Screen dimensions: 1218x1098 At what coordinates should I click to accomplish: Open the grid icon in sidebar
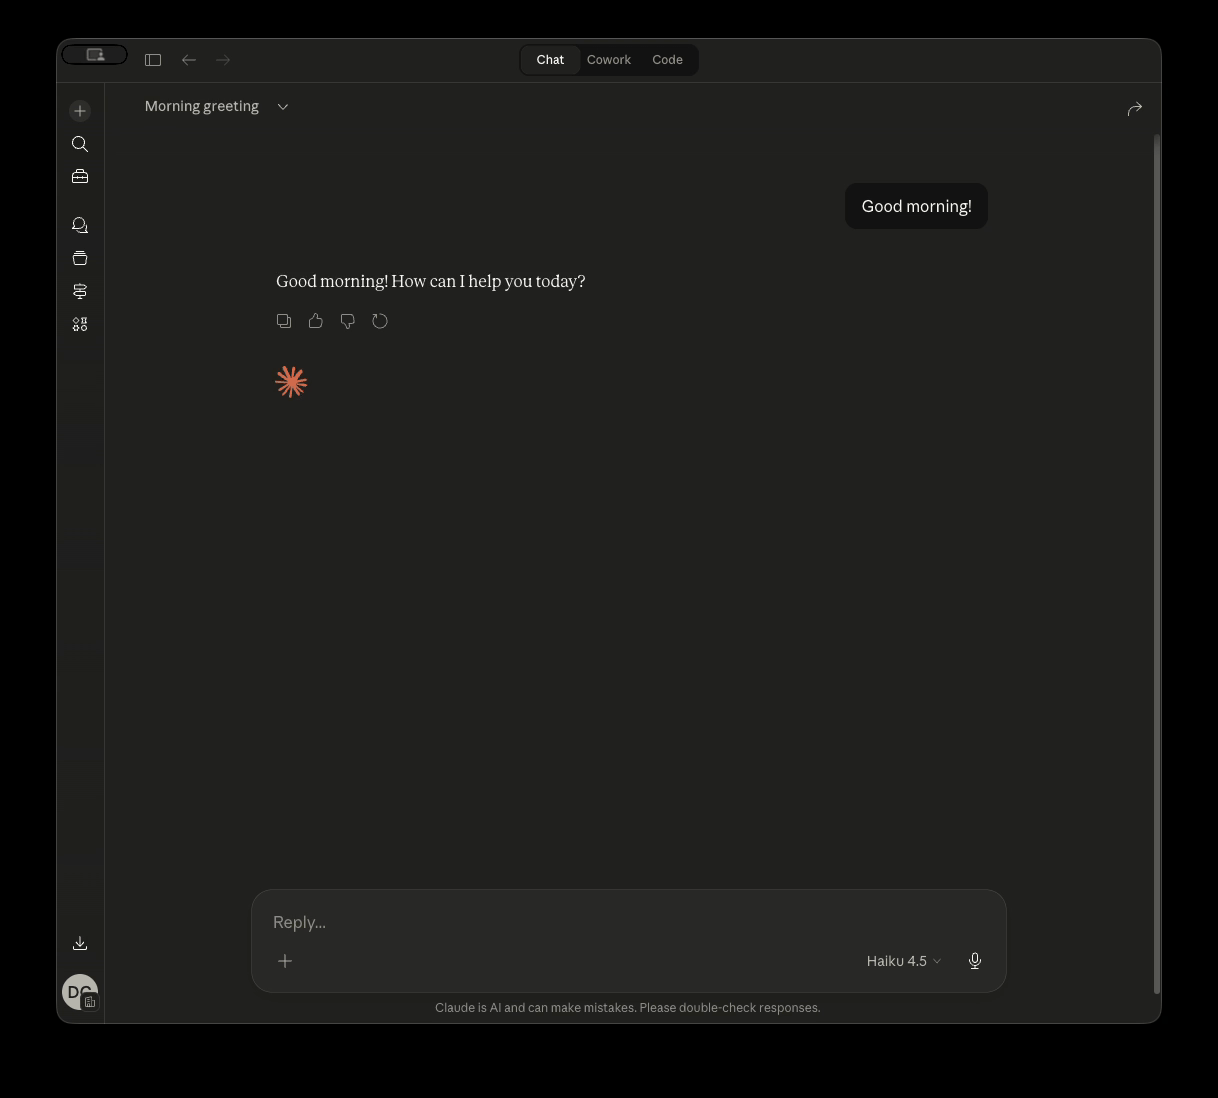click(x=80, y=324)
